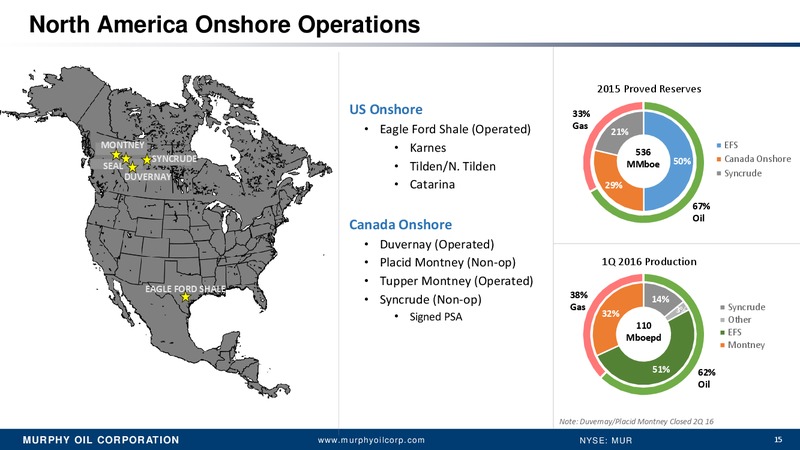
Task: Click the slide number 15
Action: 778,439
